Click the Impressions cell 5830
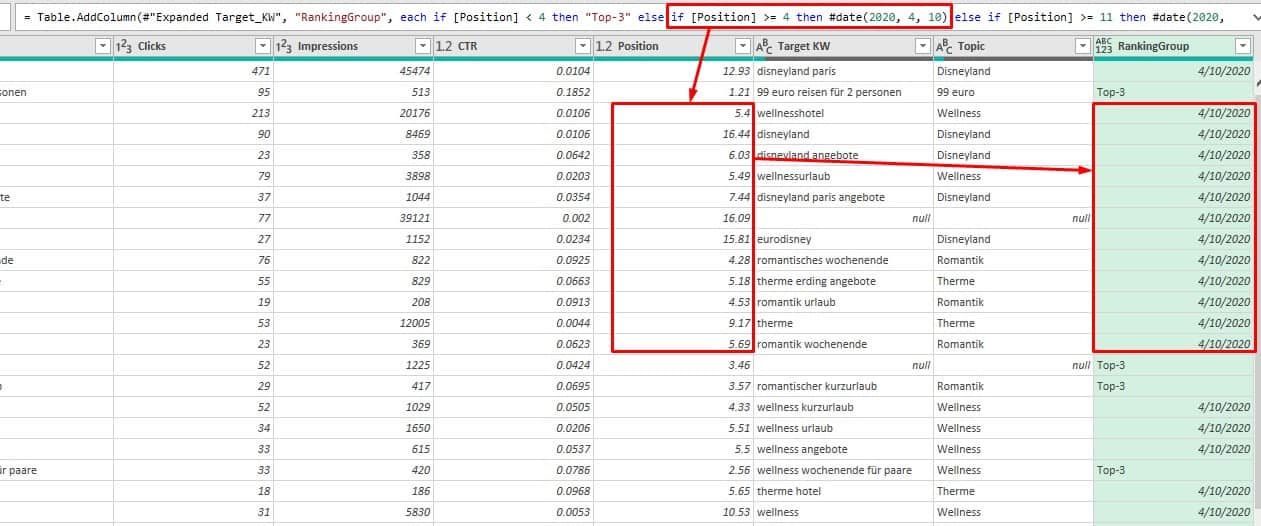The width and height of the screenshot is (1261, 526). click(x=353, y=512)
